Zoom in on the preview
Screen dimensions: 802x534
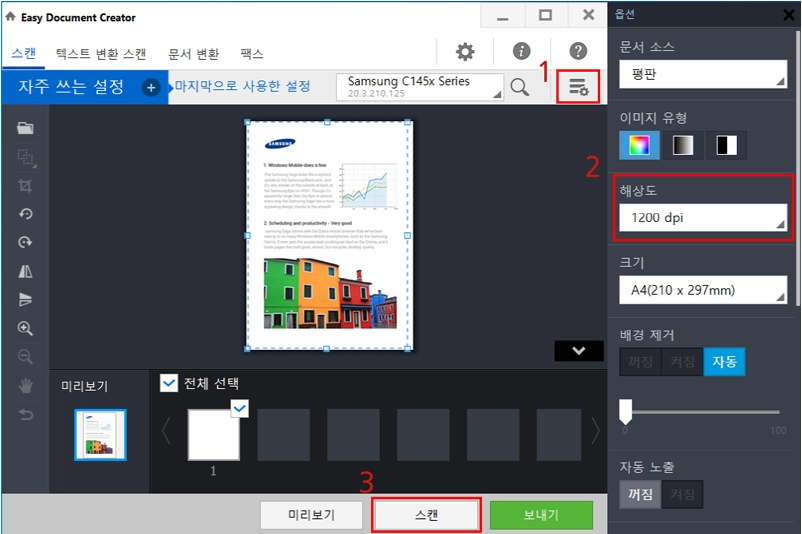(x=25, y=328)
